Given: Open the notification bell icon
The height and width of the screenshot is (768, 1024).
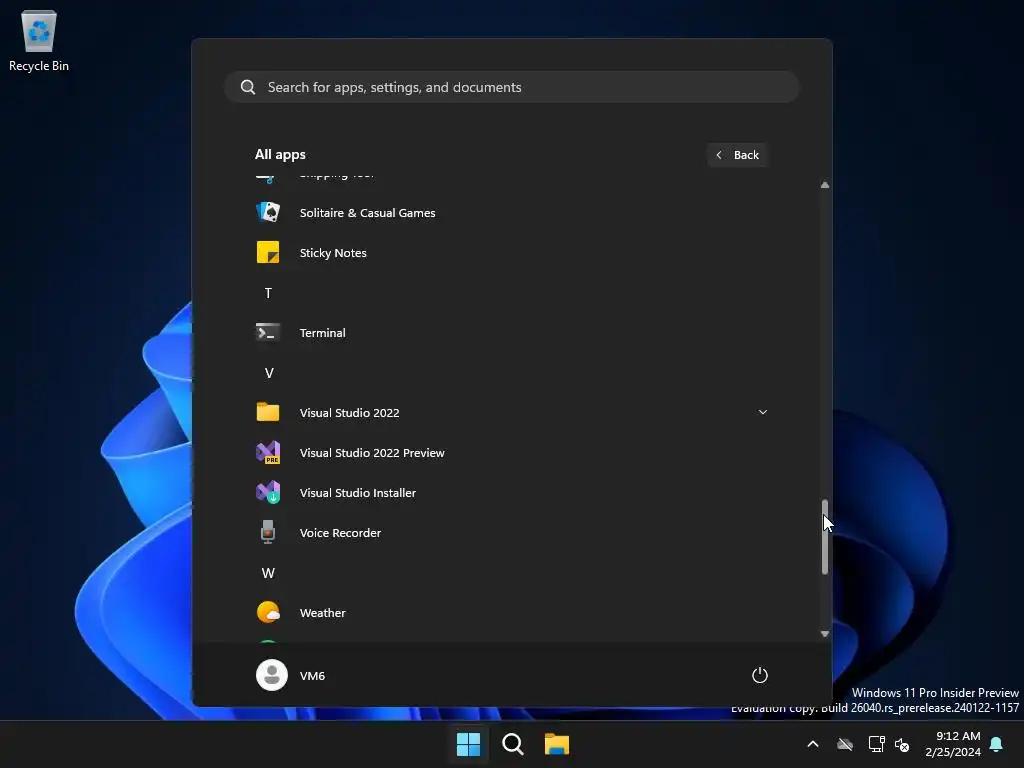Looking at the screenshot, I should coord(997,744).
